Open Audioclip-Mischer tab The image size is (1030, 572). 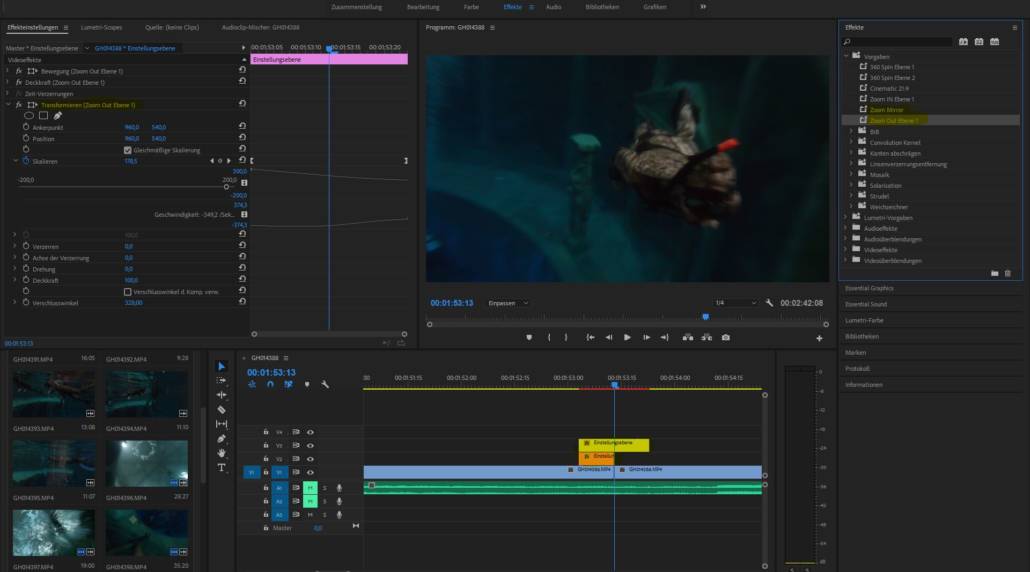260,28
